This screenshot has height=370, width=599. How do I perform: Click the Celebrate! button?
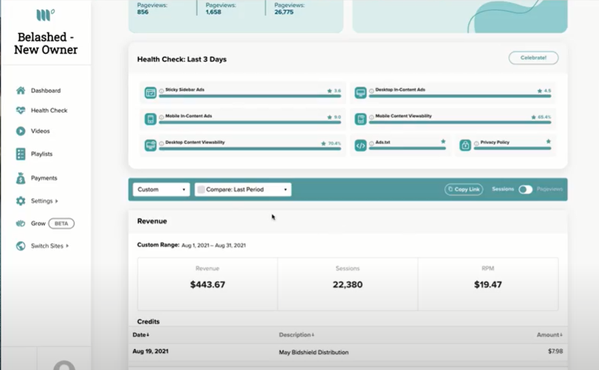point(533,58)
